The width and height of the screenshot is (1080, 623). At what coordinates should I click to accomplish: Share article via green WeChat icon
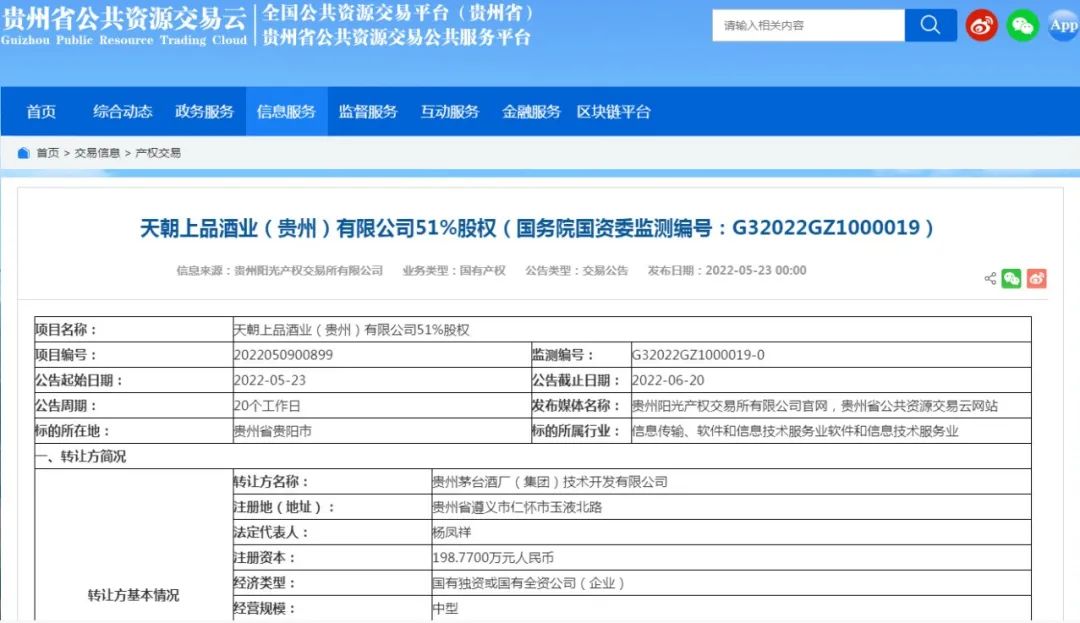1011,278
